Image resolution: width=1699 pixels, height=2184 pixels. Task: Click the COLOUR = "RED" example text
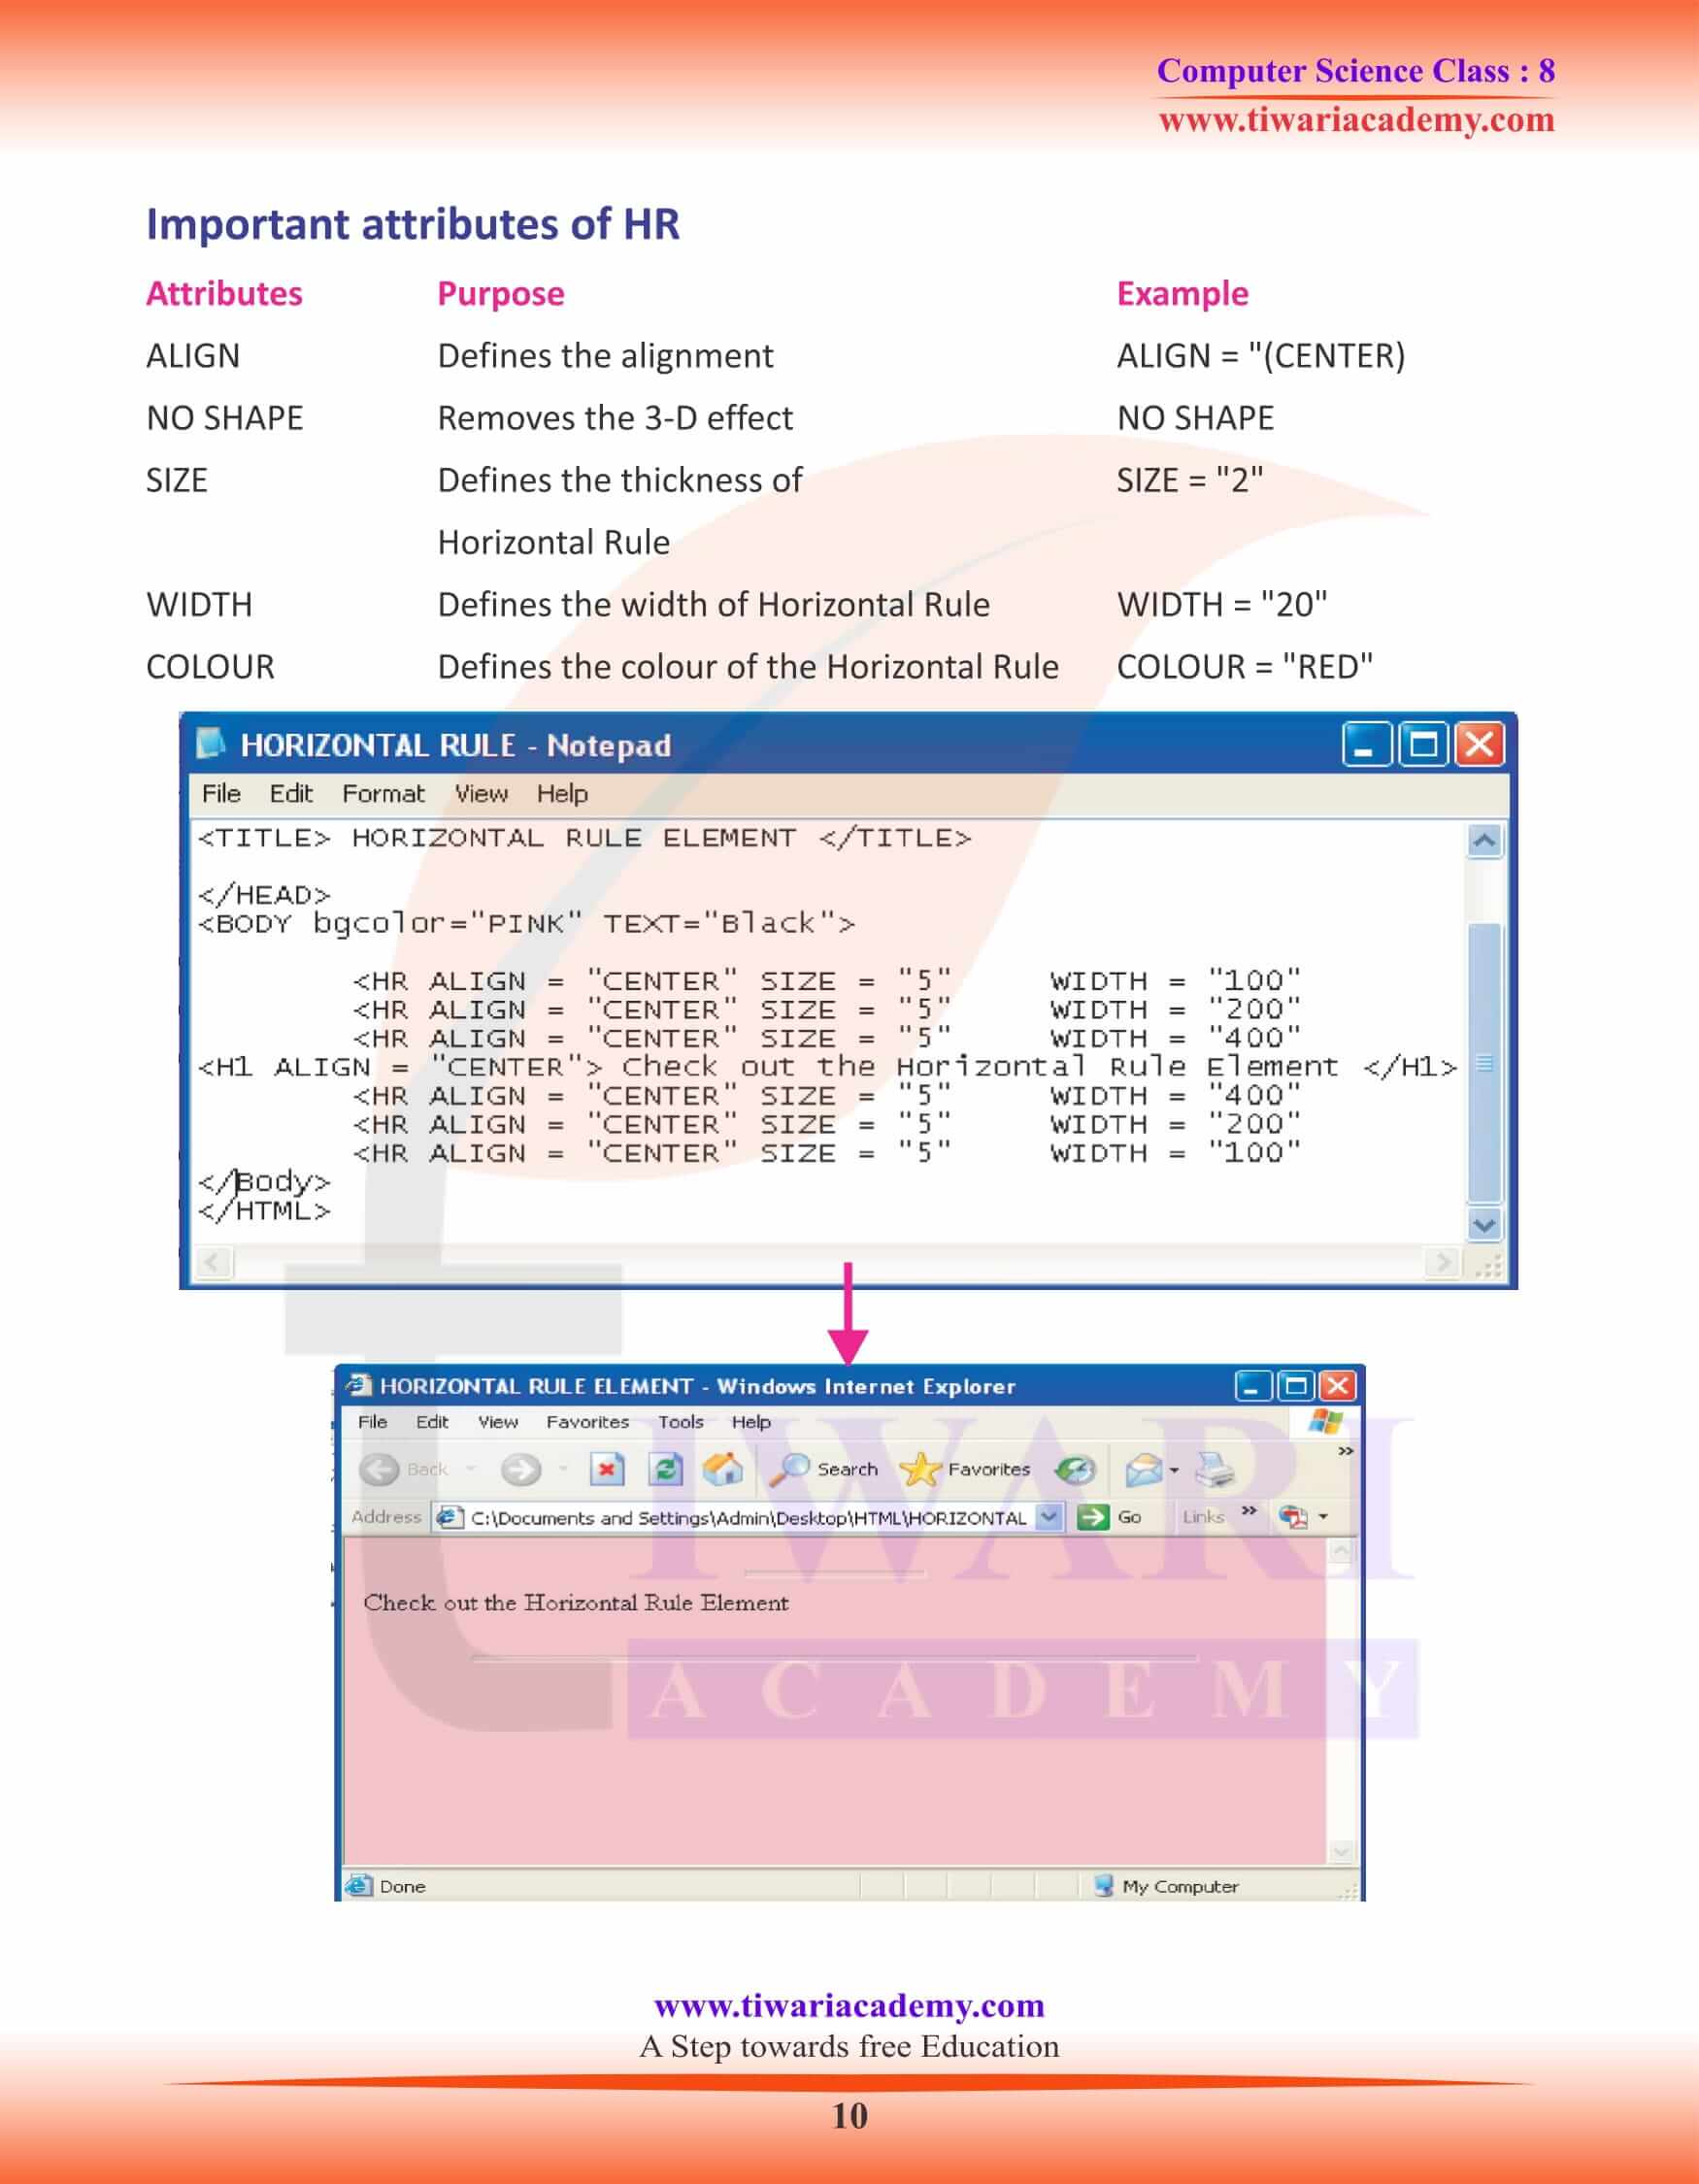[x=1244, y=666]
